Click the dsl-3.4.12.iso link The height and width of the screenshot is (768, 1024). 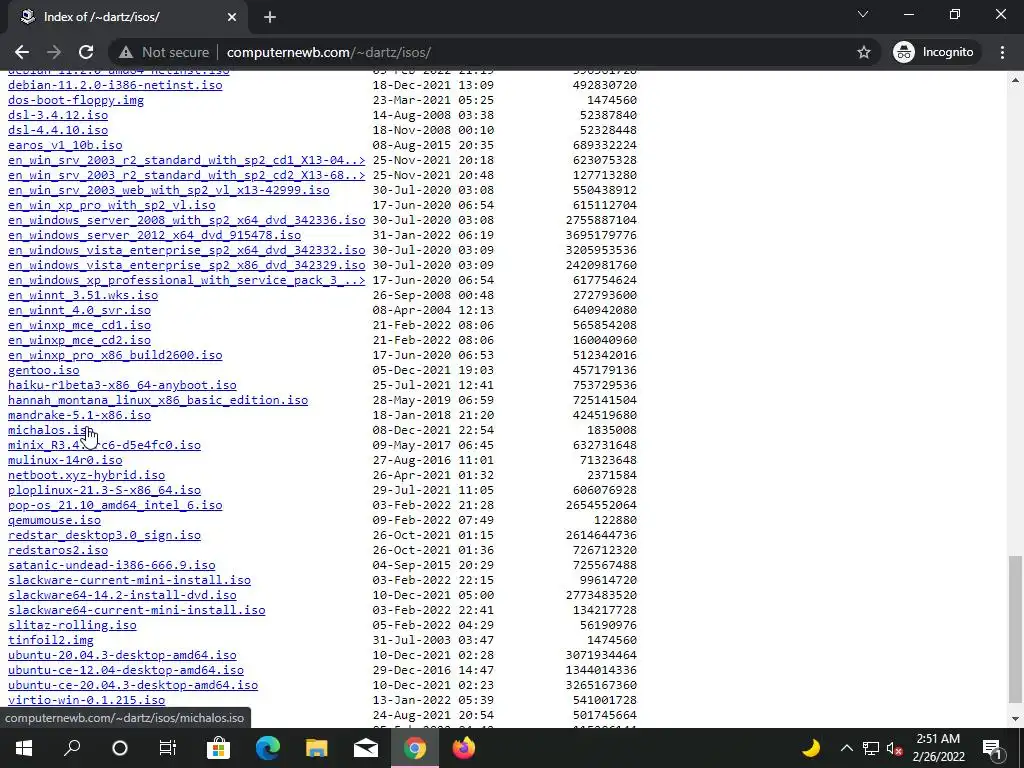(x=58, y=115)
